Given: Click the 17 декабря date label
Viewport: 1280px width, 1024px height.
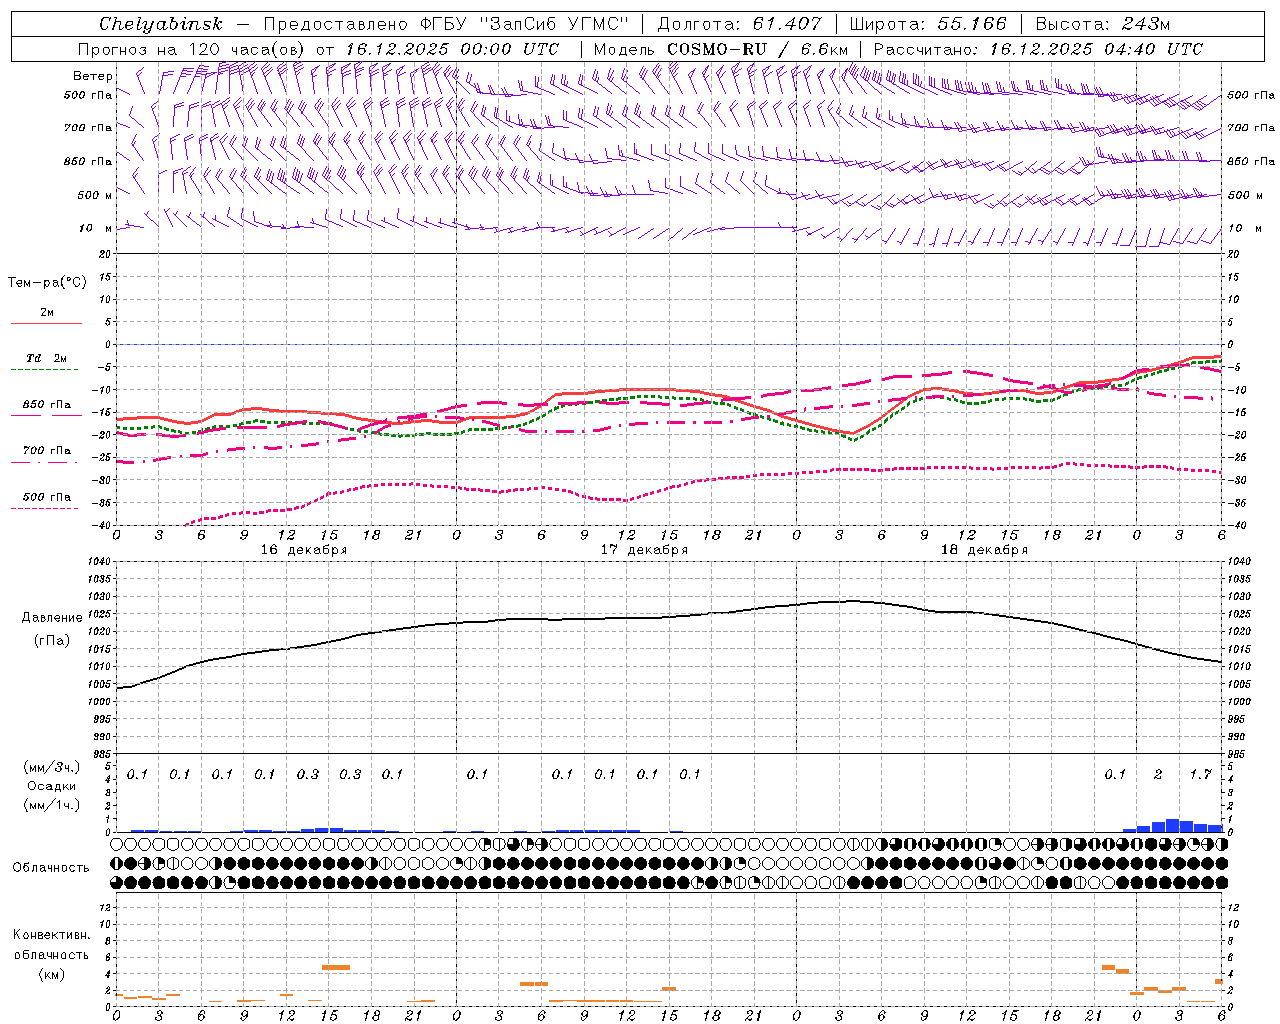Looking at the screenshot, I should 644,550.
